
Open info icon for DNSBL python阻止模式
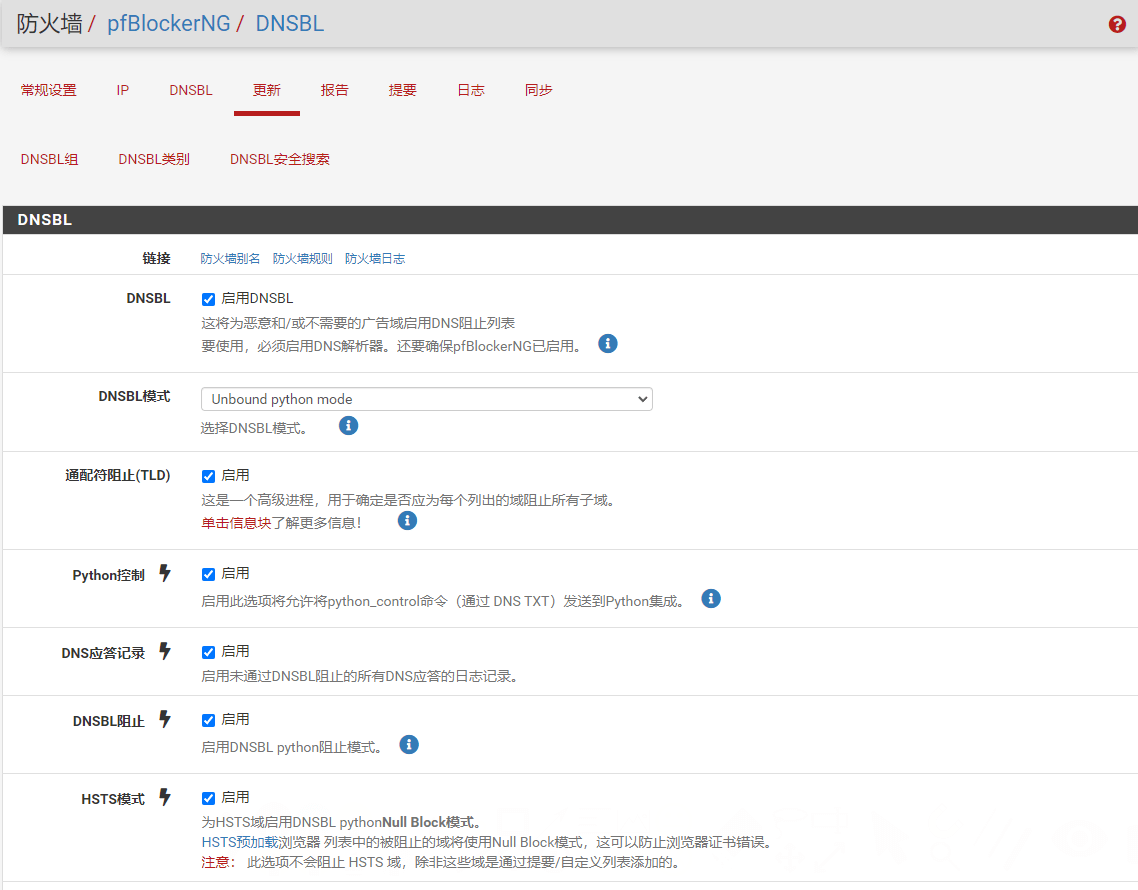pyautogui.click(x=409, y=745)
